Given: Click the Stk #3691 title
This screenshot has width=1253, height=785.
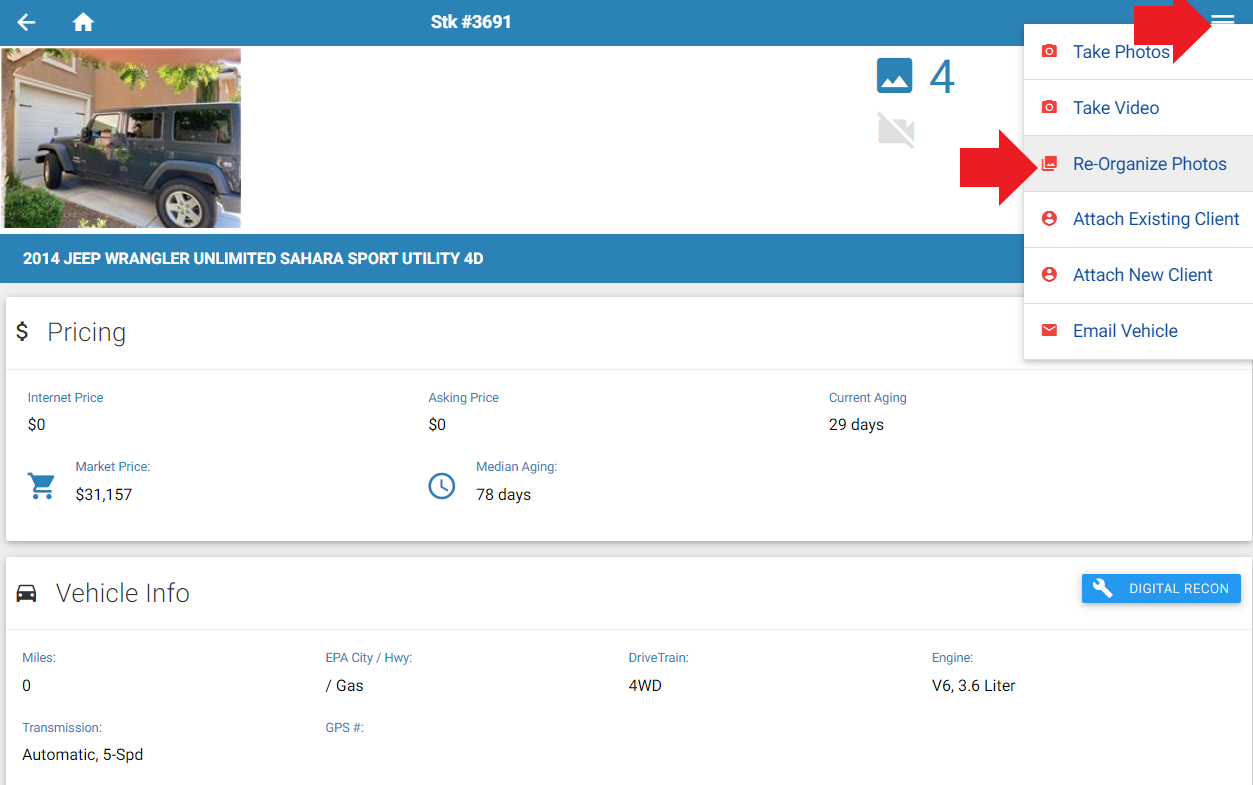Looking at the screenshot, I should pos(471,22).
